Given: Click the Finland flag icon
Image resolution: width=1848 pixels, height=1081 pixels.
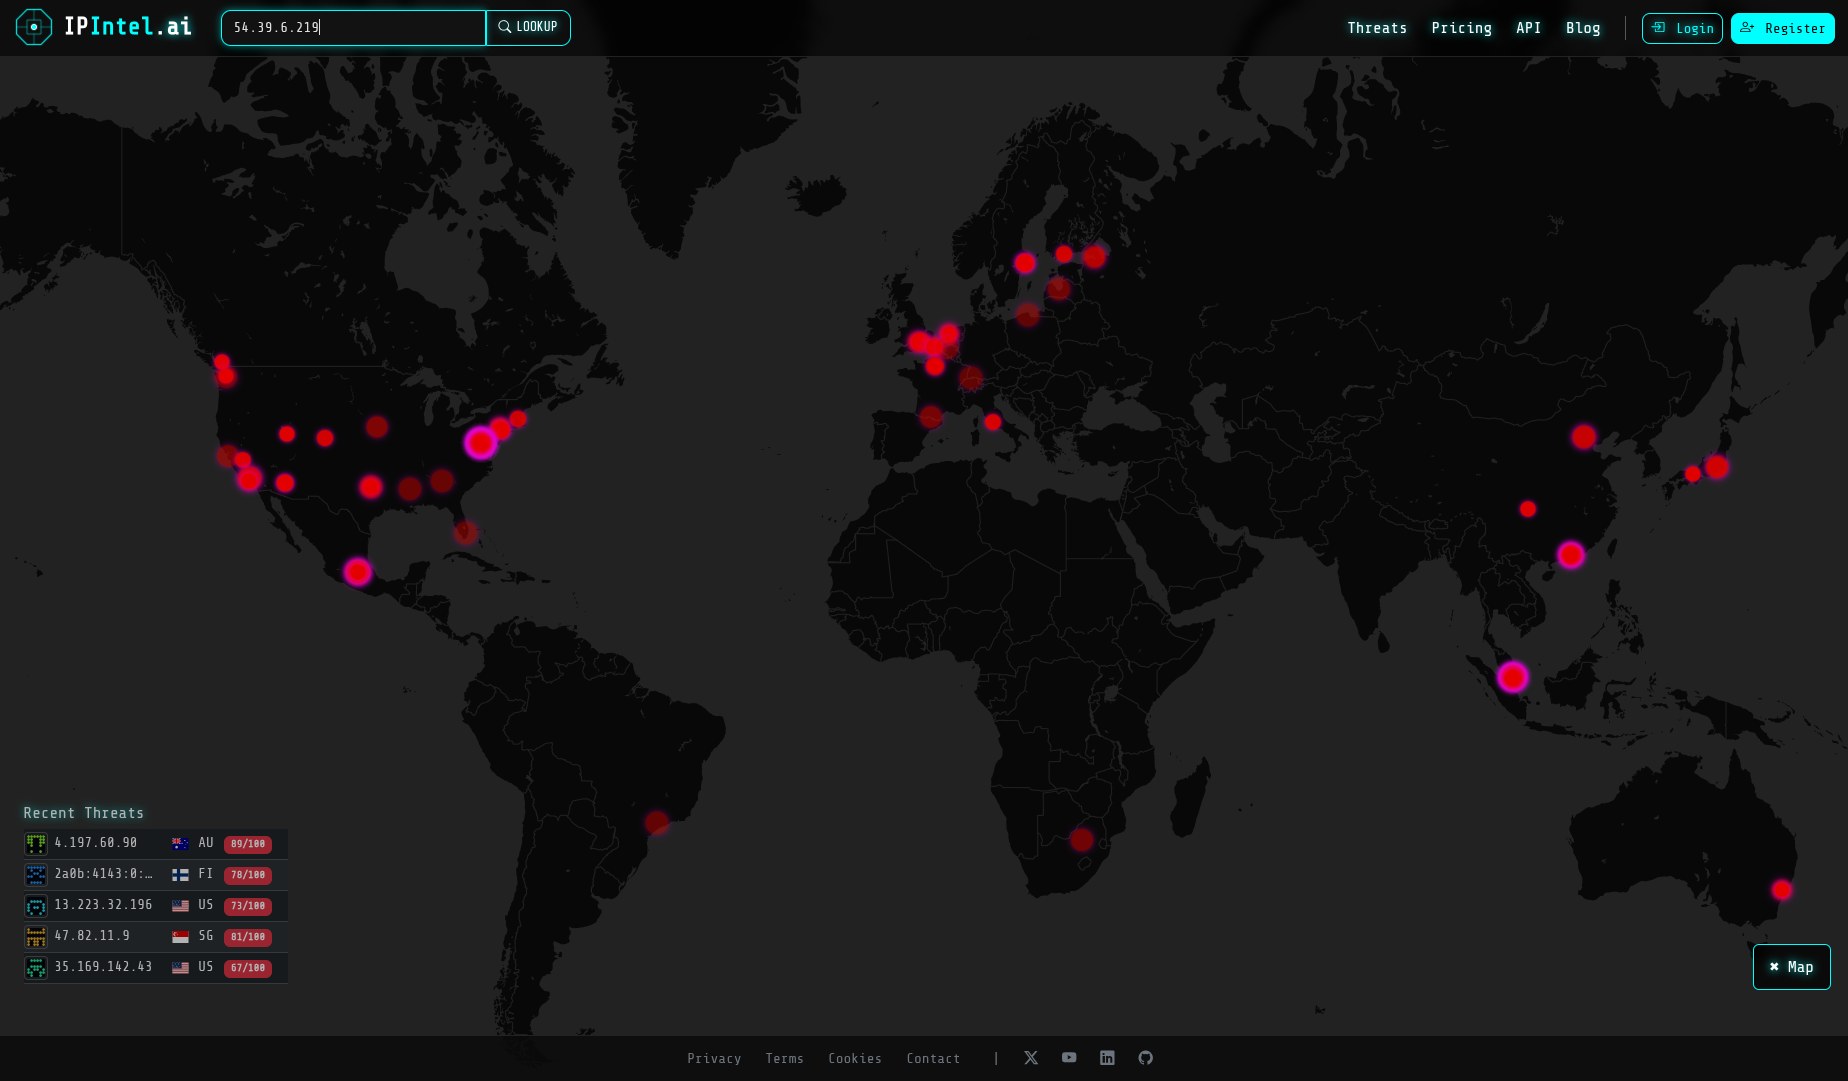Looking at the screenshot, I should 180,875.
